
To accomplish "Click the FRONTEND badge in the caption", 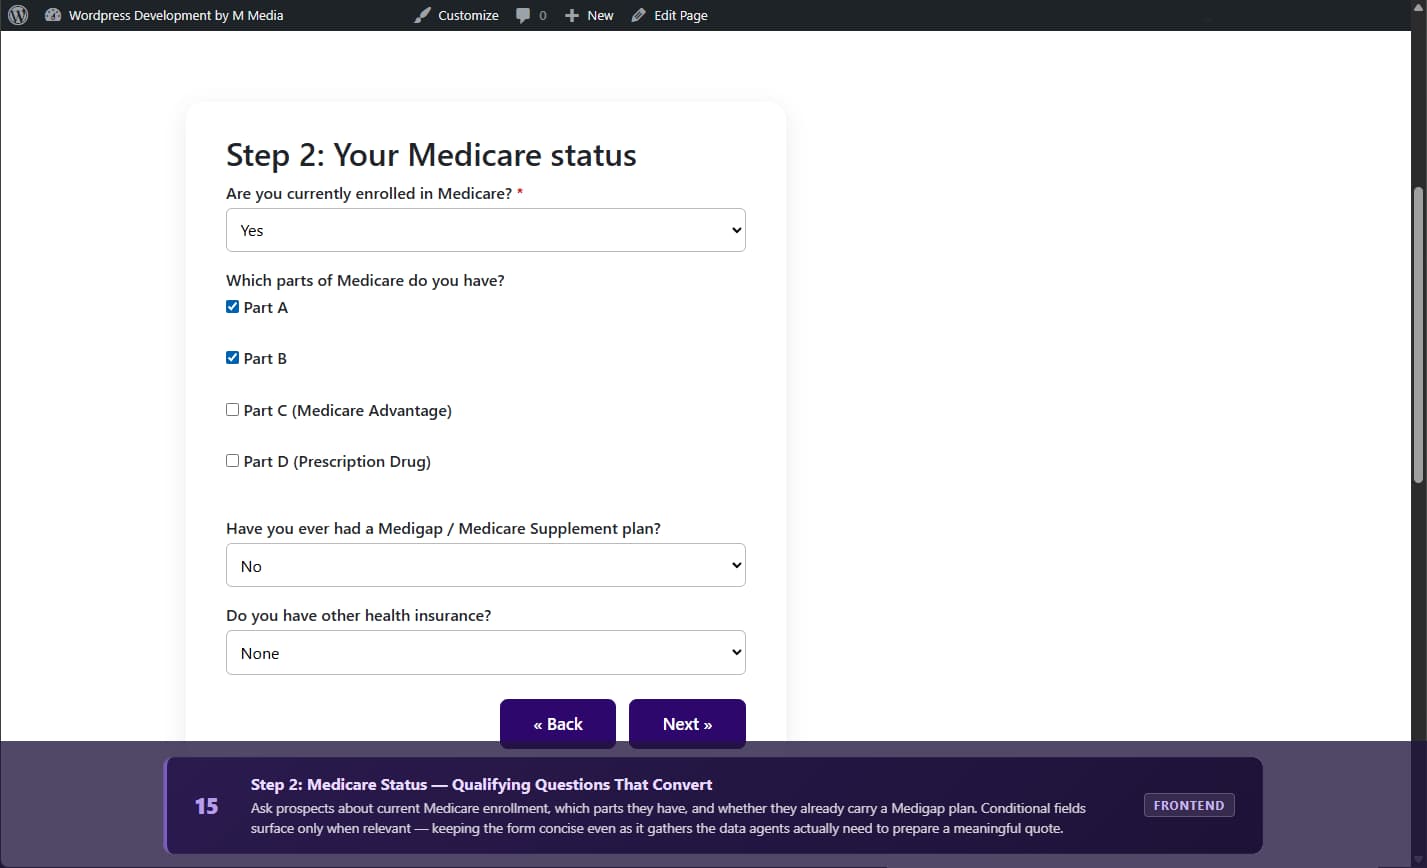I will pyautogui.click(x=1188, y=806).
